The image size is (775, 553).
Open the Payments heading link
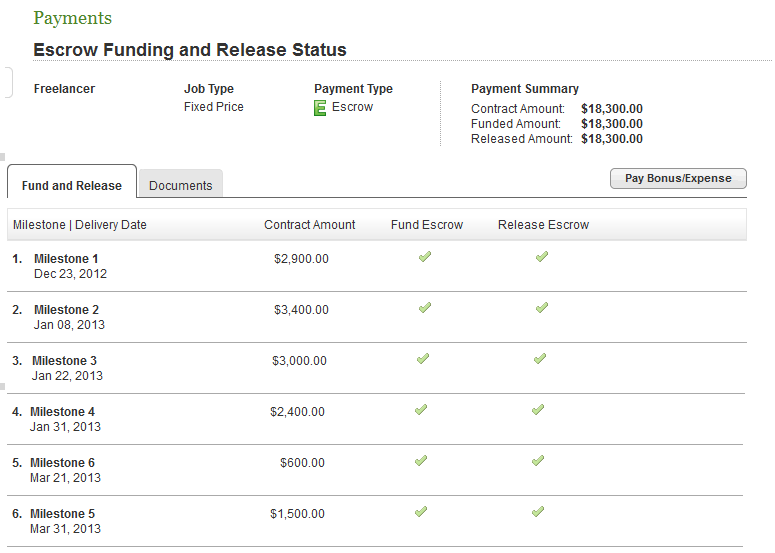pos(72,18)
